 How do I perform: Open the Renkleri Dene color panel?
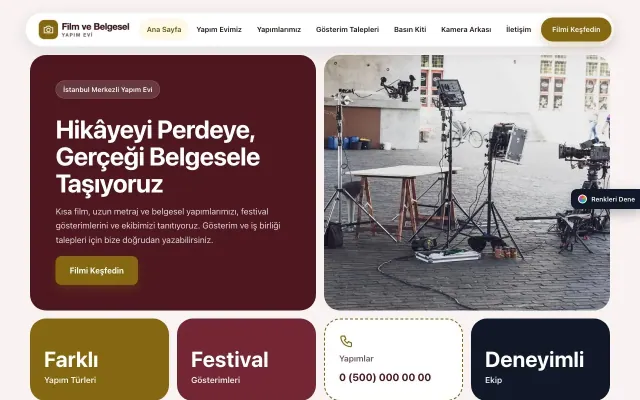[606, 199]
